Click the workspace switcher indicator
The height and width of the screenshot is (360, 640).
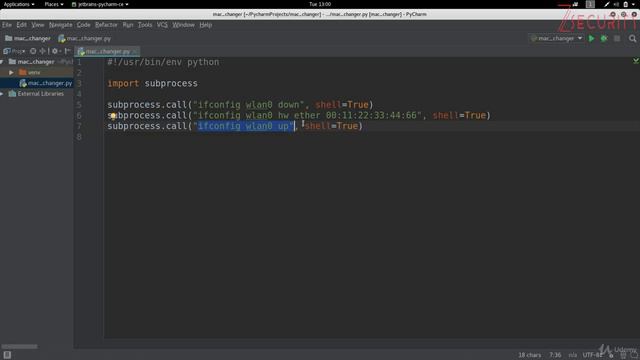tap(590, 4)
